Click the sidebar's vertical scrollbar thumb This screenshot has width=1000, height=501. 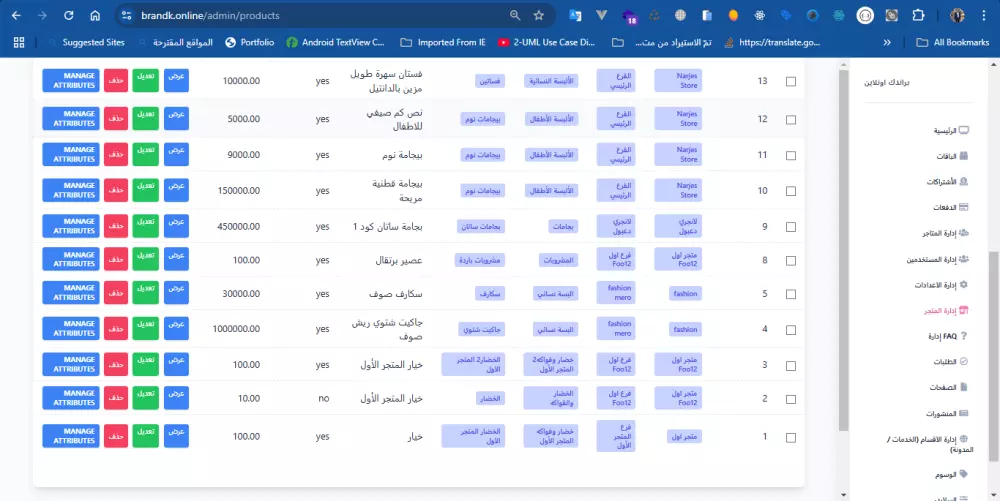993,356
